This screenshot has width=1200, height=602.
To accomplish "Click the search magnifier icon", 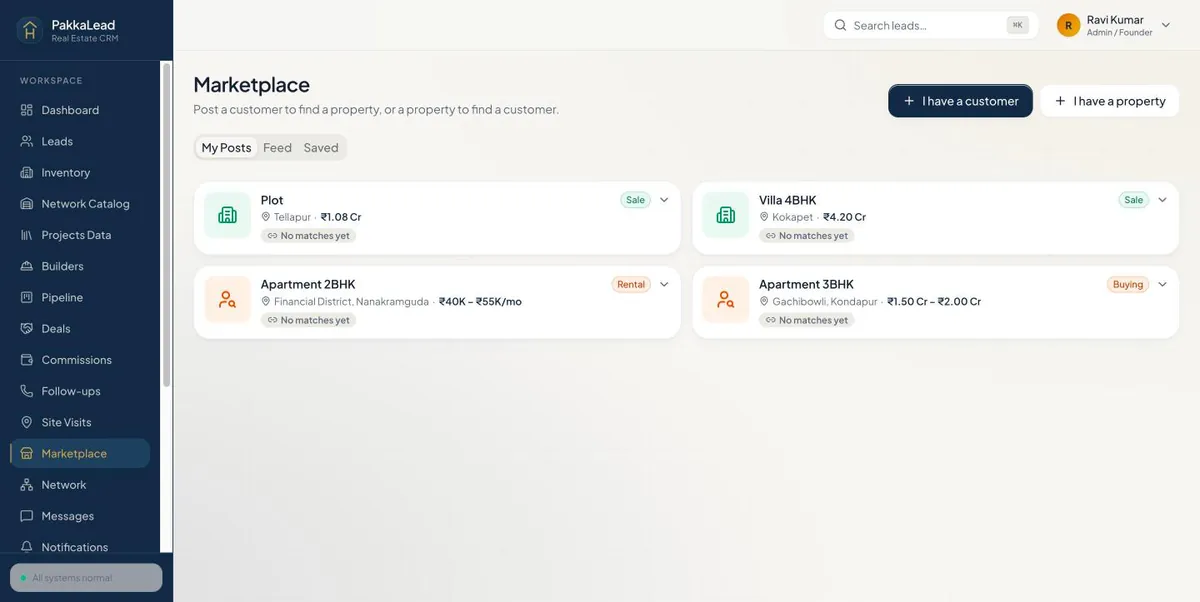I will (840, 25).
